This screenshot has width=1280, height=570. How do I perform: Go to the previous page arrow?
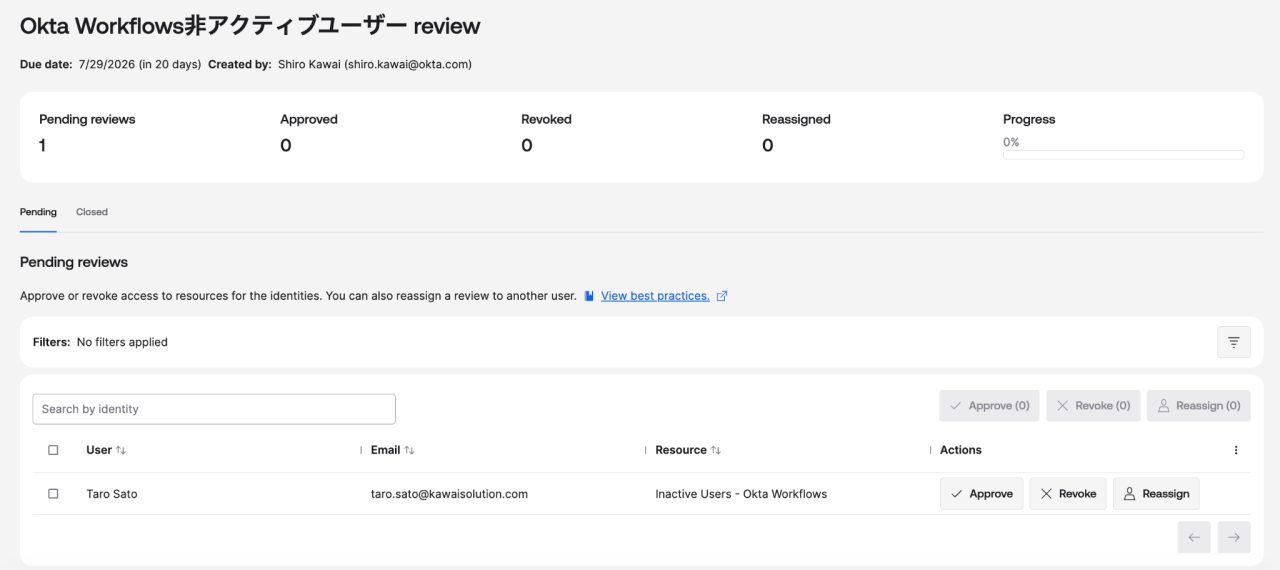[1194, 537]
